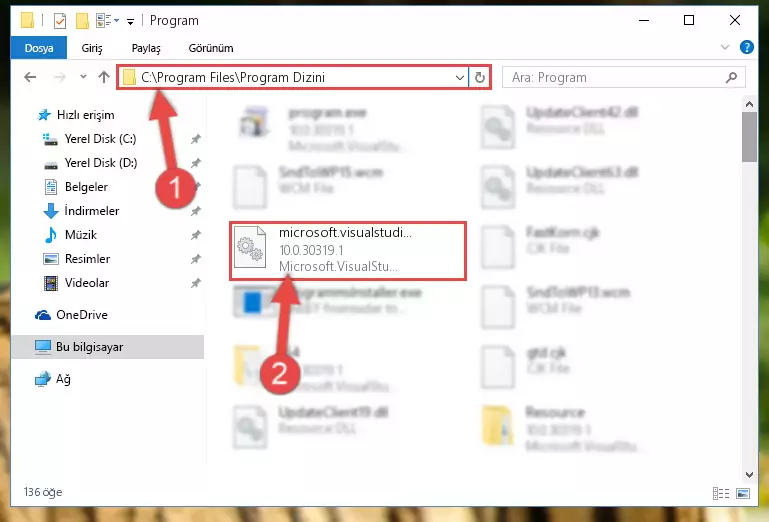Click the pin icon beside İndirmeler
The width and height of the screenshot is (769, 522).
[x=196, y=211]
